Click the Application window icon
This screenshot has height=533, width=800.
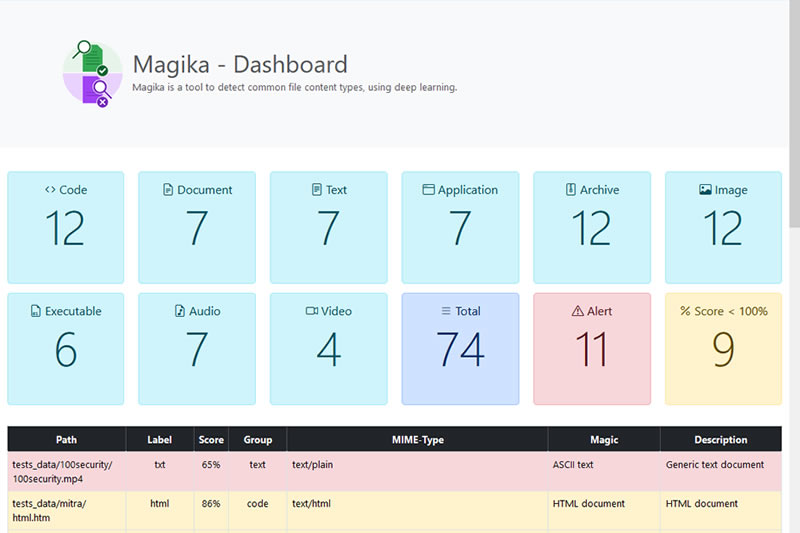click(429, 190)
